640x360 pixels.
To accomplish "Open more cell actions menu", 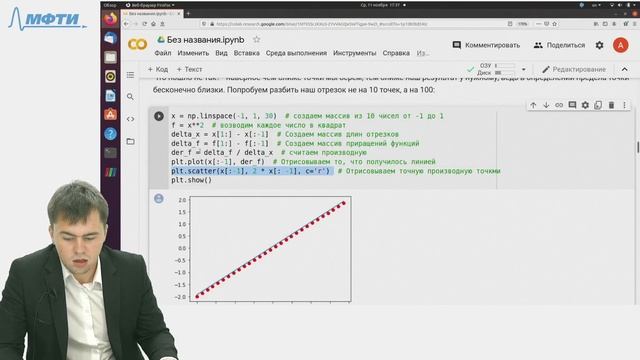I will point(624,105).
